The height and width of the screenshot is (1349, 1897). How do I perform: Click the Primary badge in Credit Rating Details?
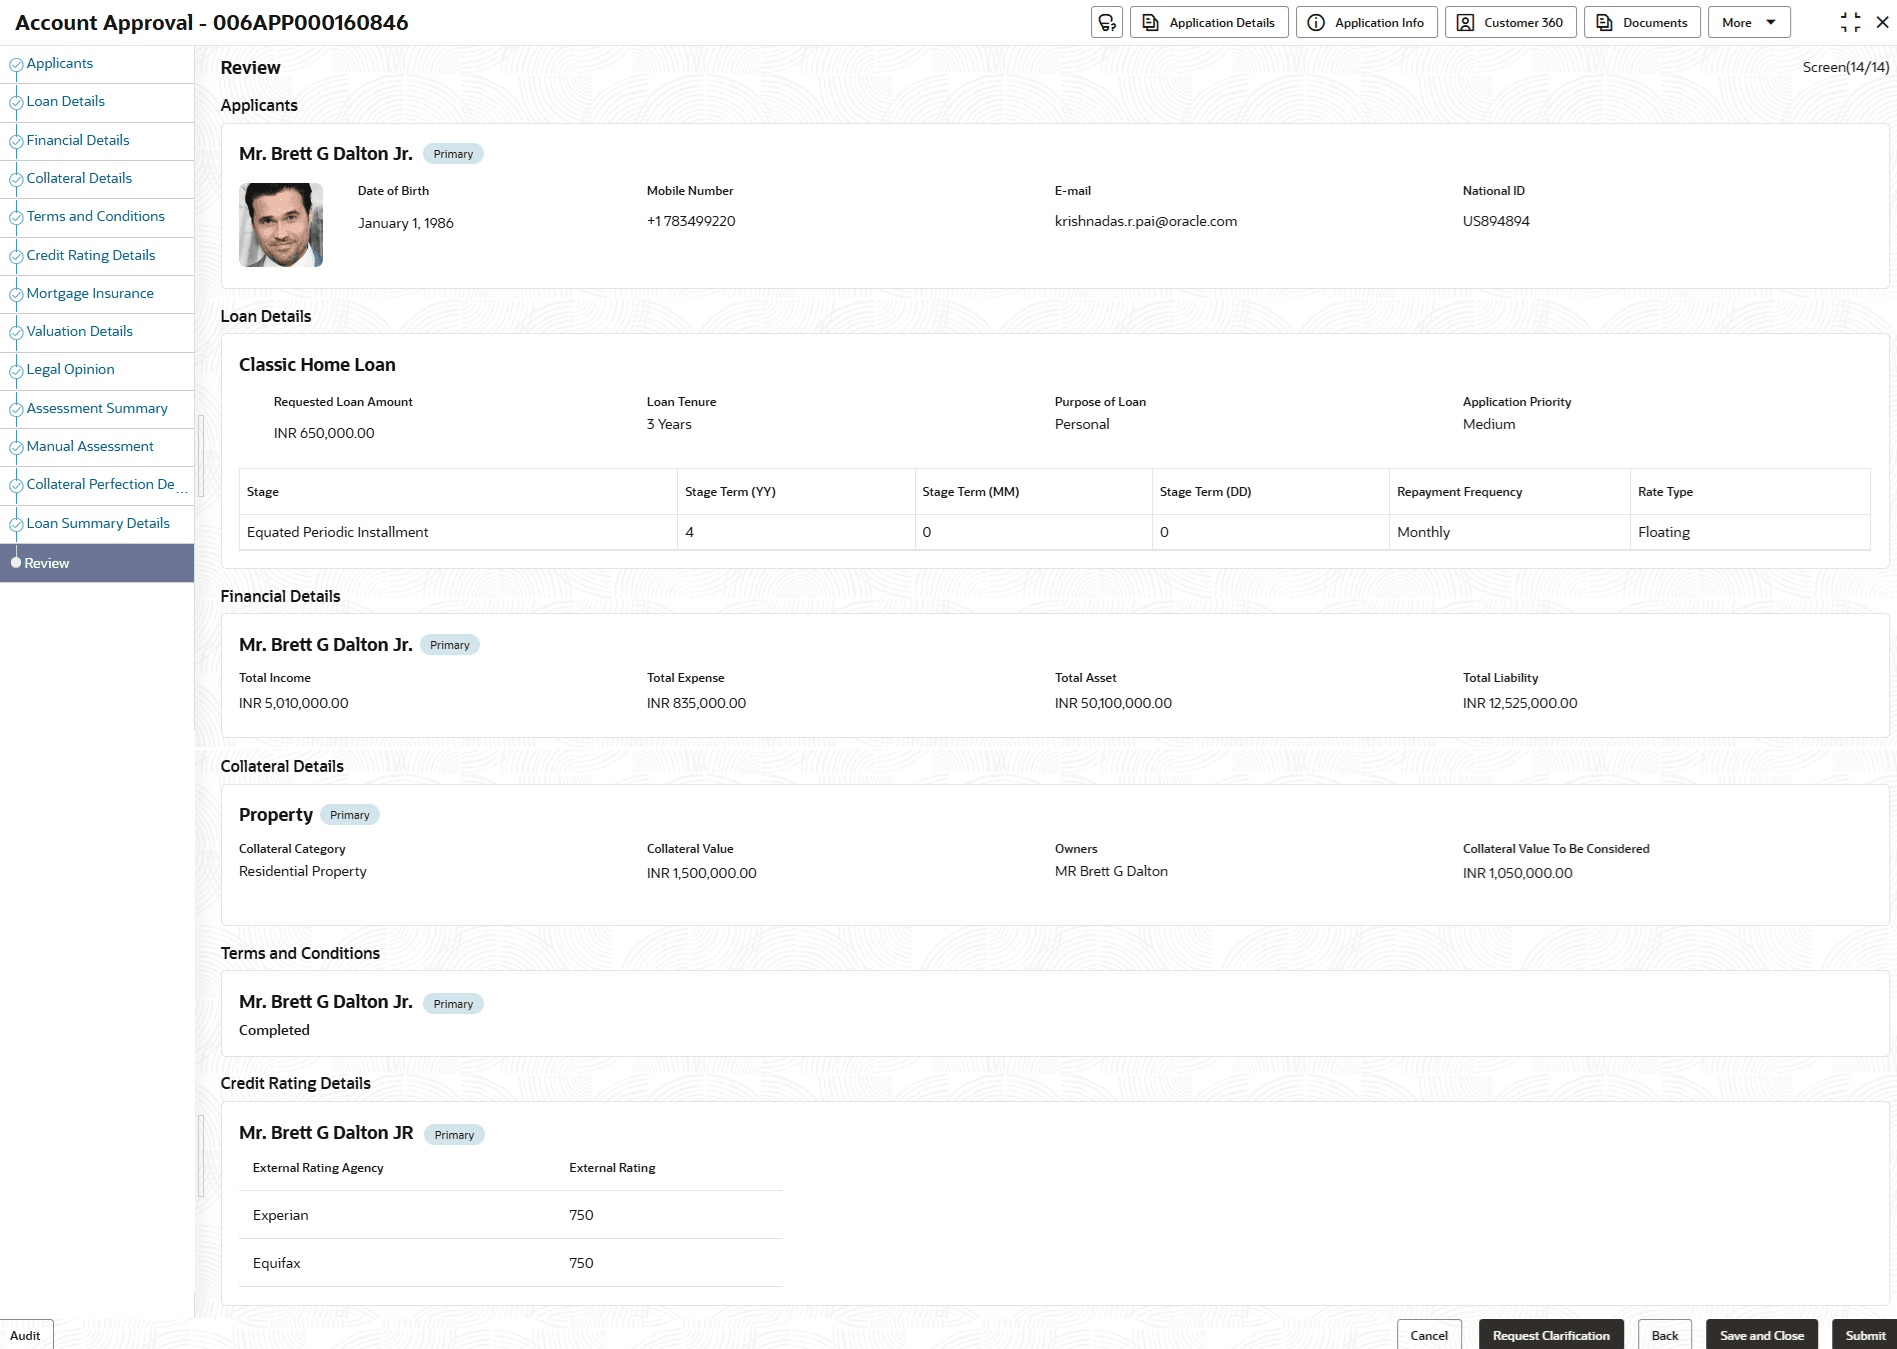[x=454, y=1135]
